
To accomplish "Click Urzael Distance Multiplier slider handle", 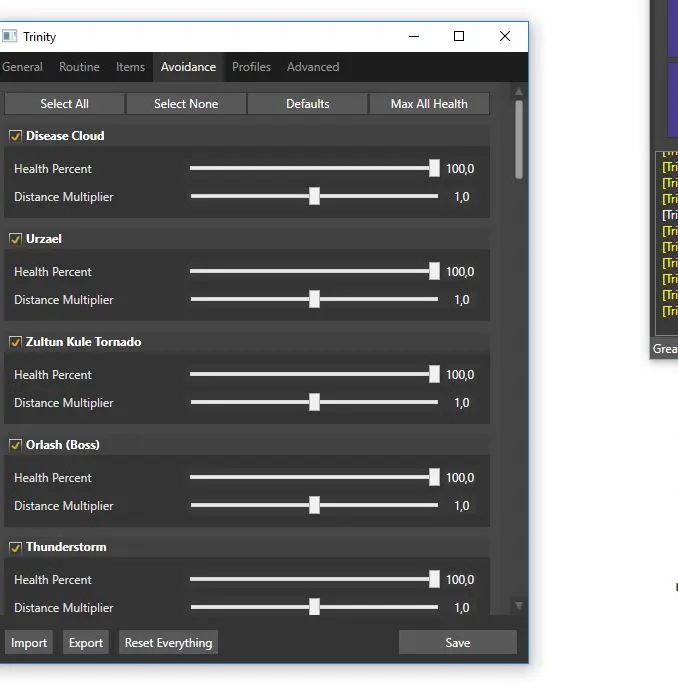I will tap(315, 299).
